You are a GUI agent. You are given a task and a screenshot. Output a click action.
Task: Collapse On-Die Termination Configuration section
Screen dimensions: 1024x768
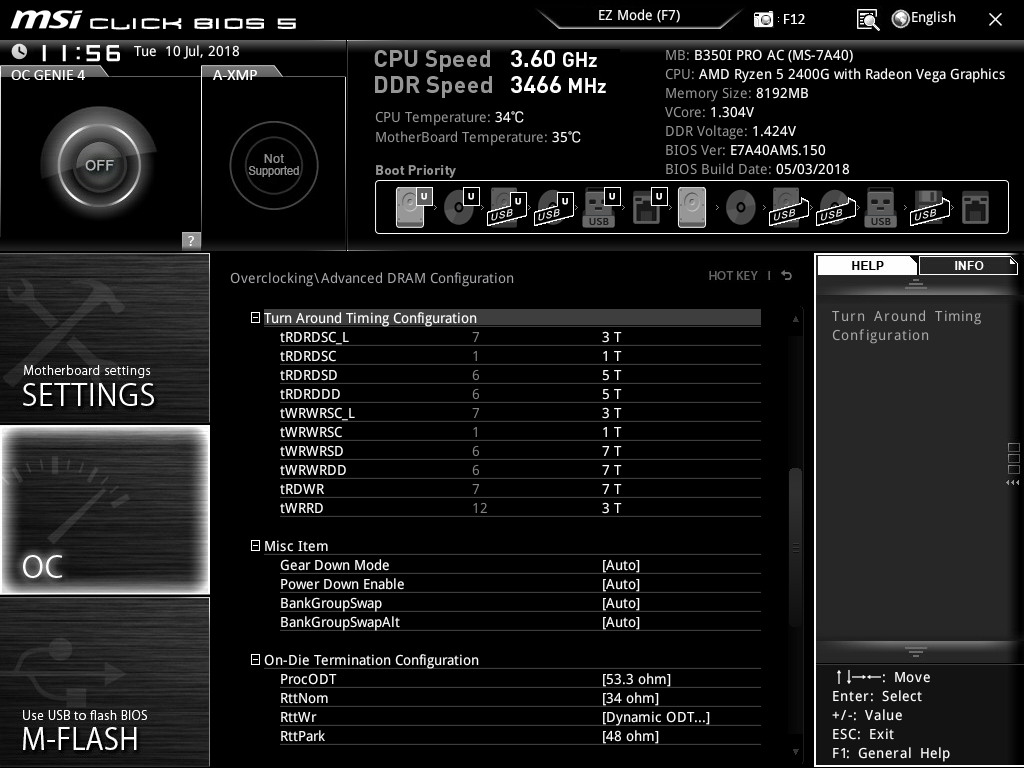(255, 660)
